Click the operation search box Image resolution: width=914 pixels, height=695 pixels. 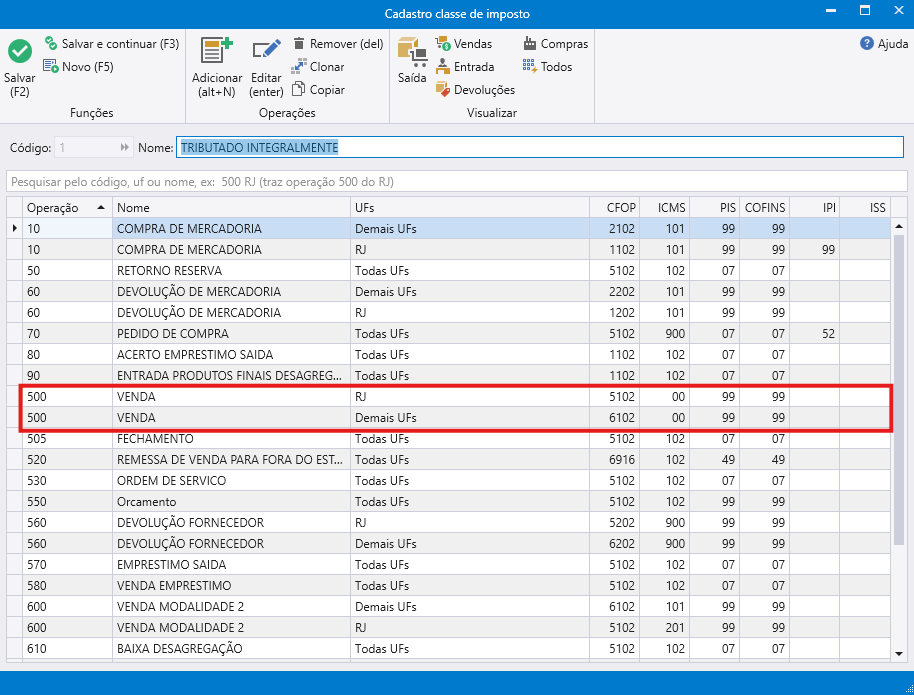coord(456,182)
